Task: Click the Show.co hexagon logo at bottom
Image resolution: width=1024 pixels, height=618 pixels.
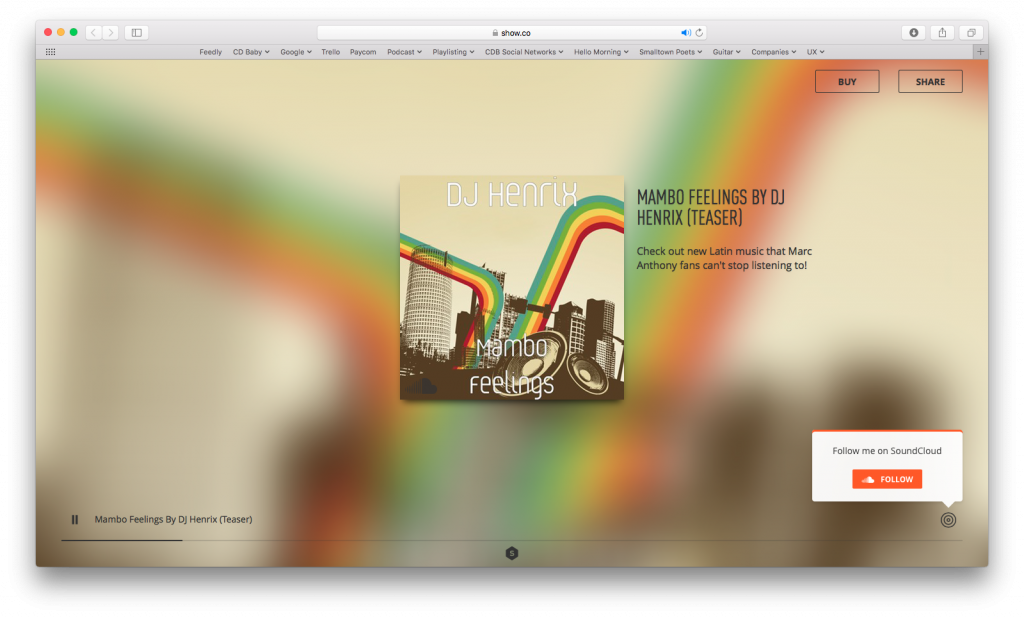Action: click(x=512, y=553)
